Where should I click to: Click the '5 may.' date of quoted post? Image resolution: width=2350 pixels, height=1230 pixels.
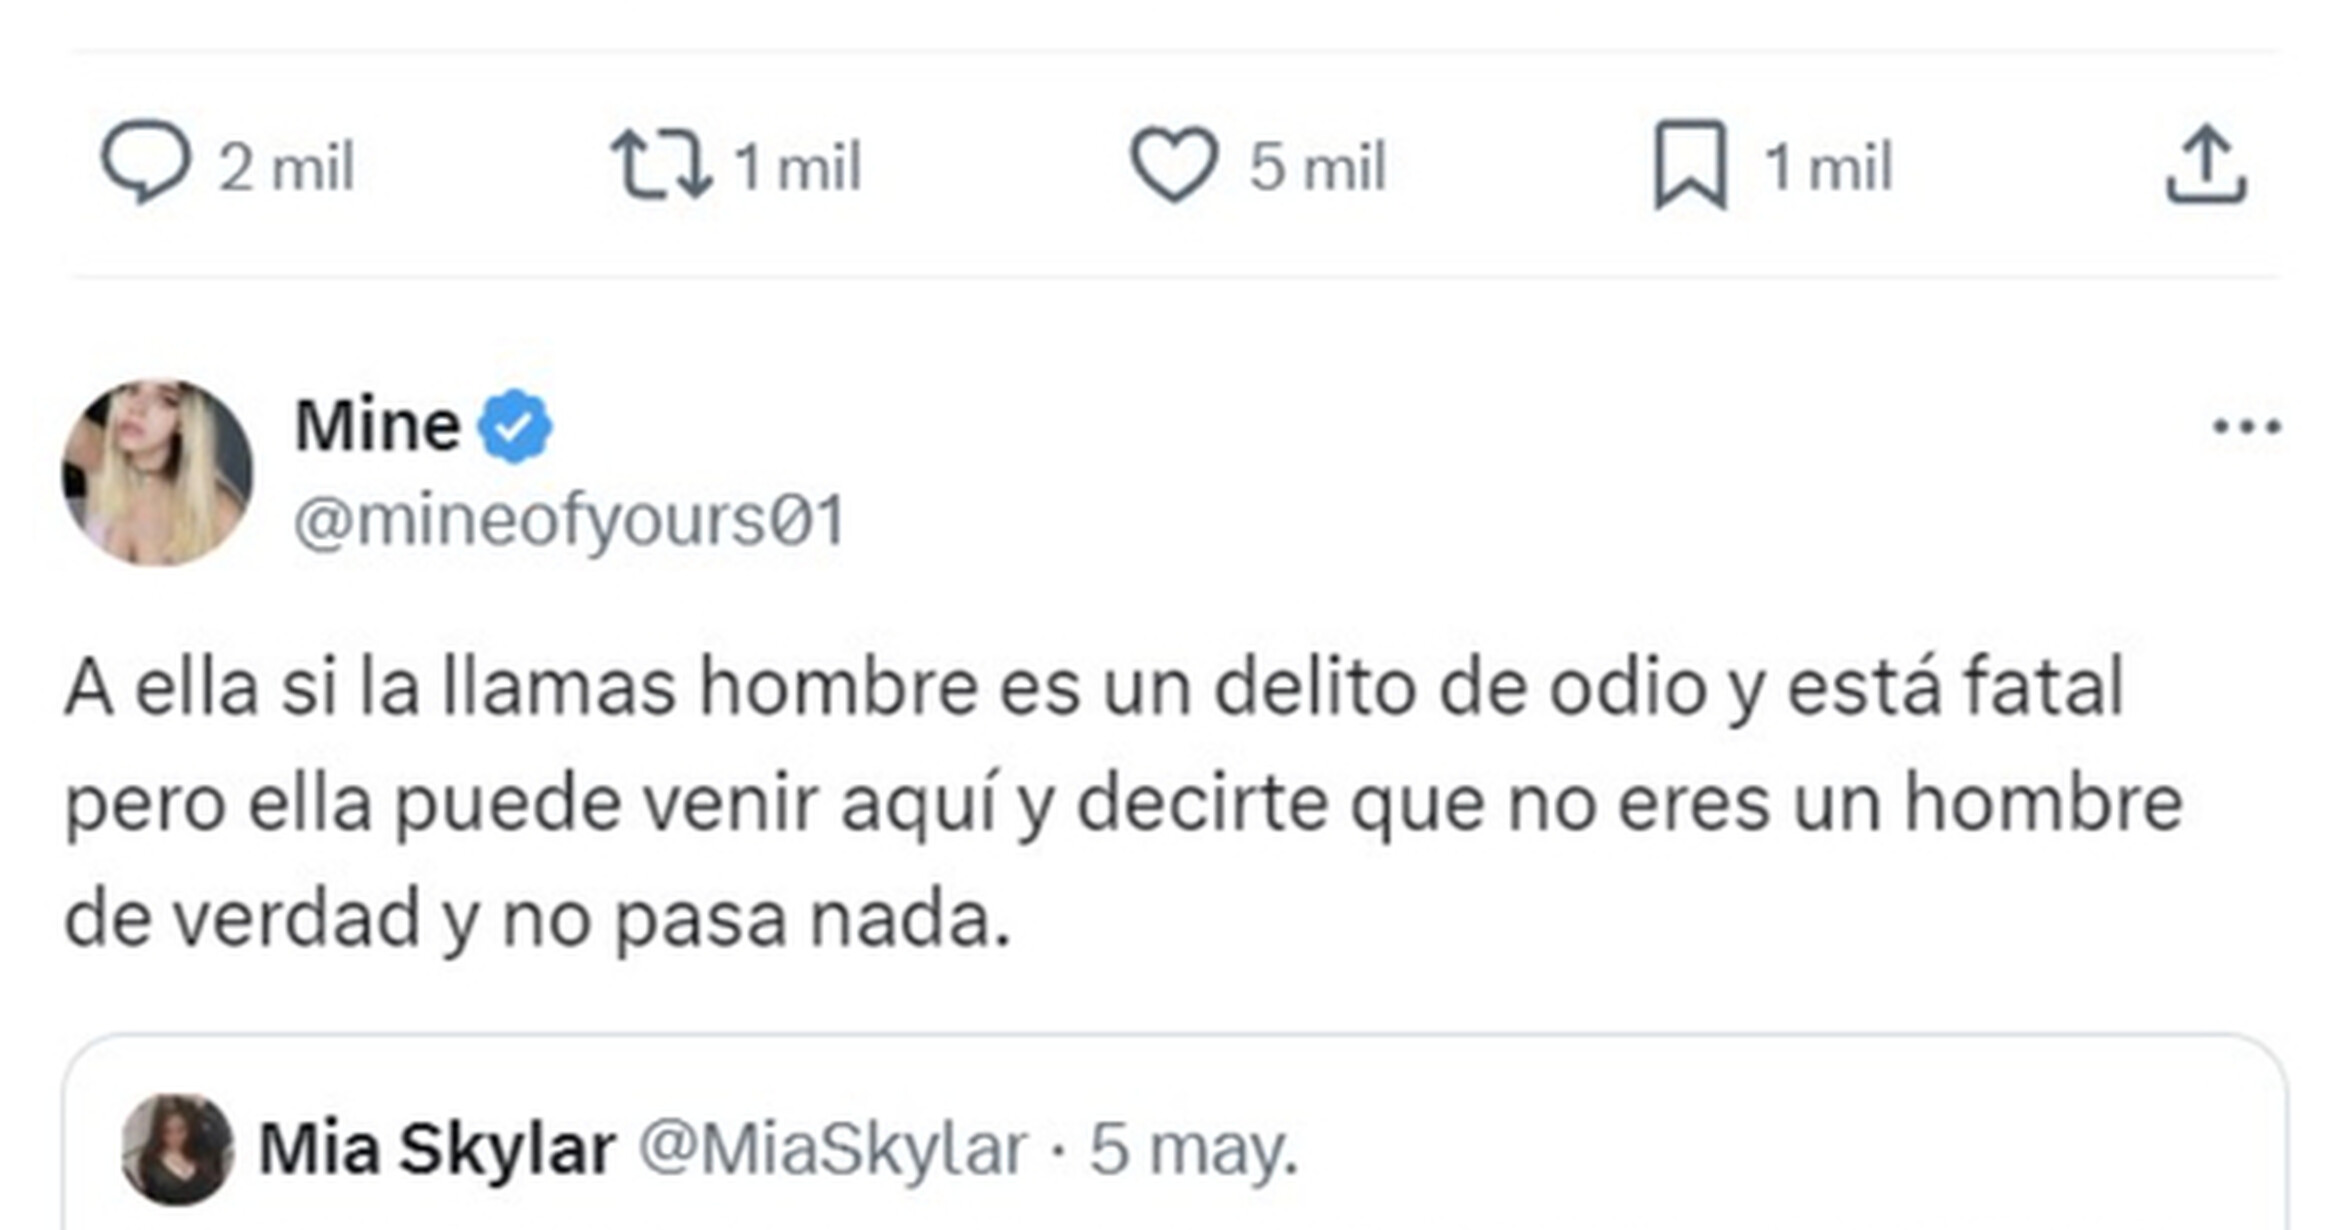[1193, 1149]
